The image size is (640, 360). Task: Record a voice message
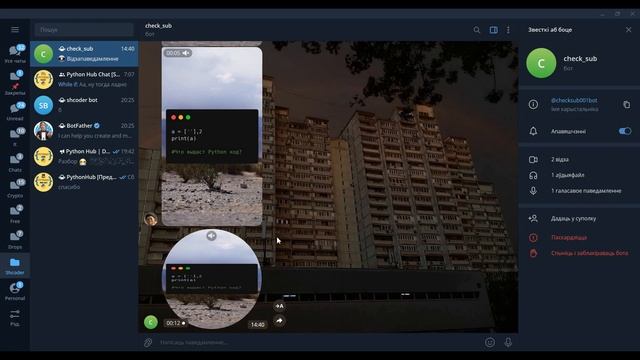508,342
